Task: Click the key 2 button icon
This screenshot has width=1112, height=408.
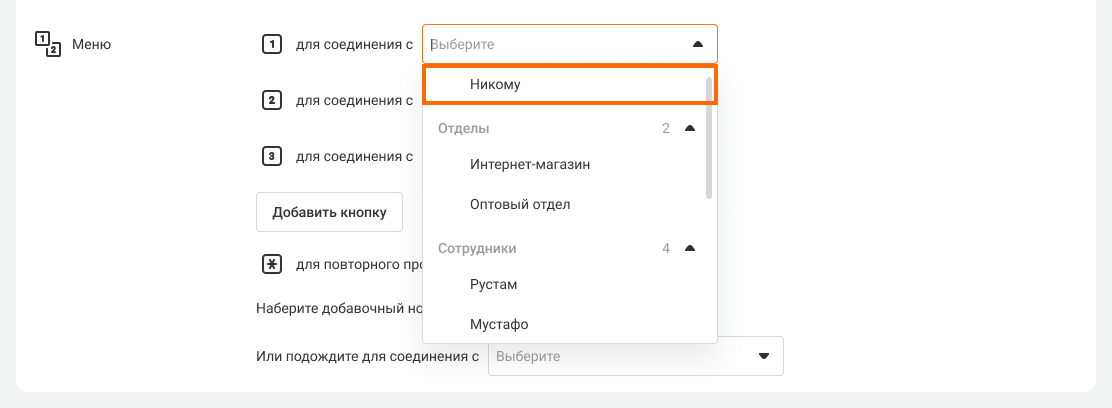Action: click(x=270, y=100)
